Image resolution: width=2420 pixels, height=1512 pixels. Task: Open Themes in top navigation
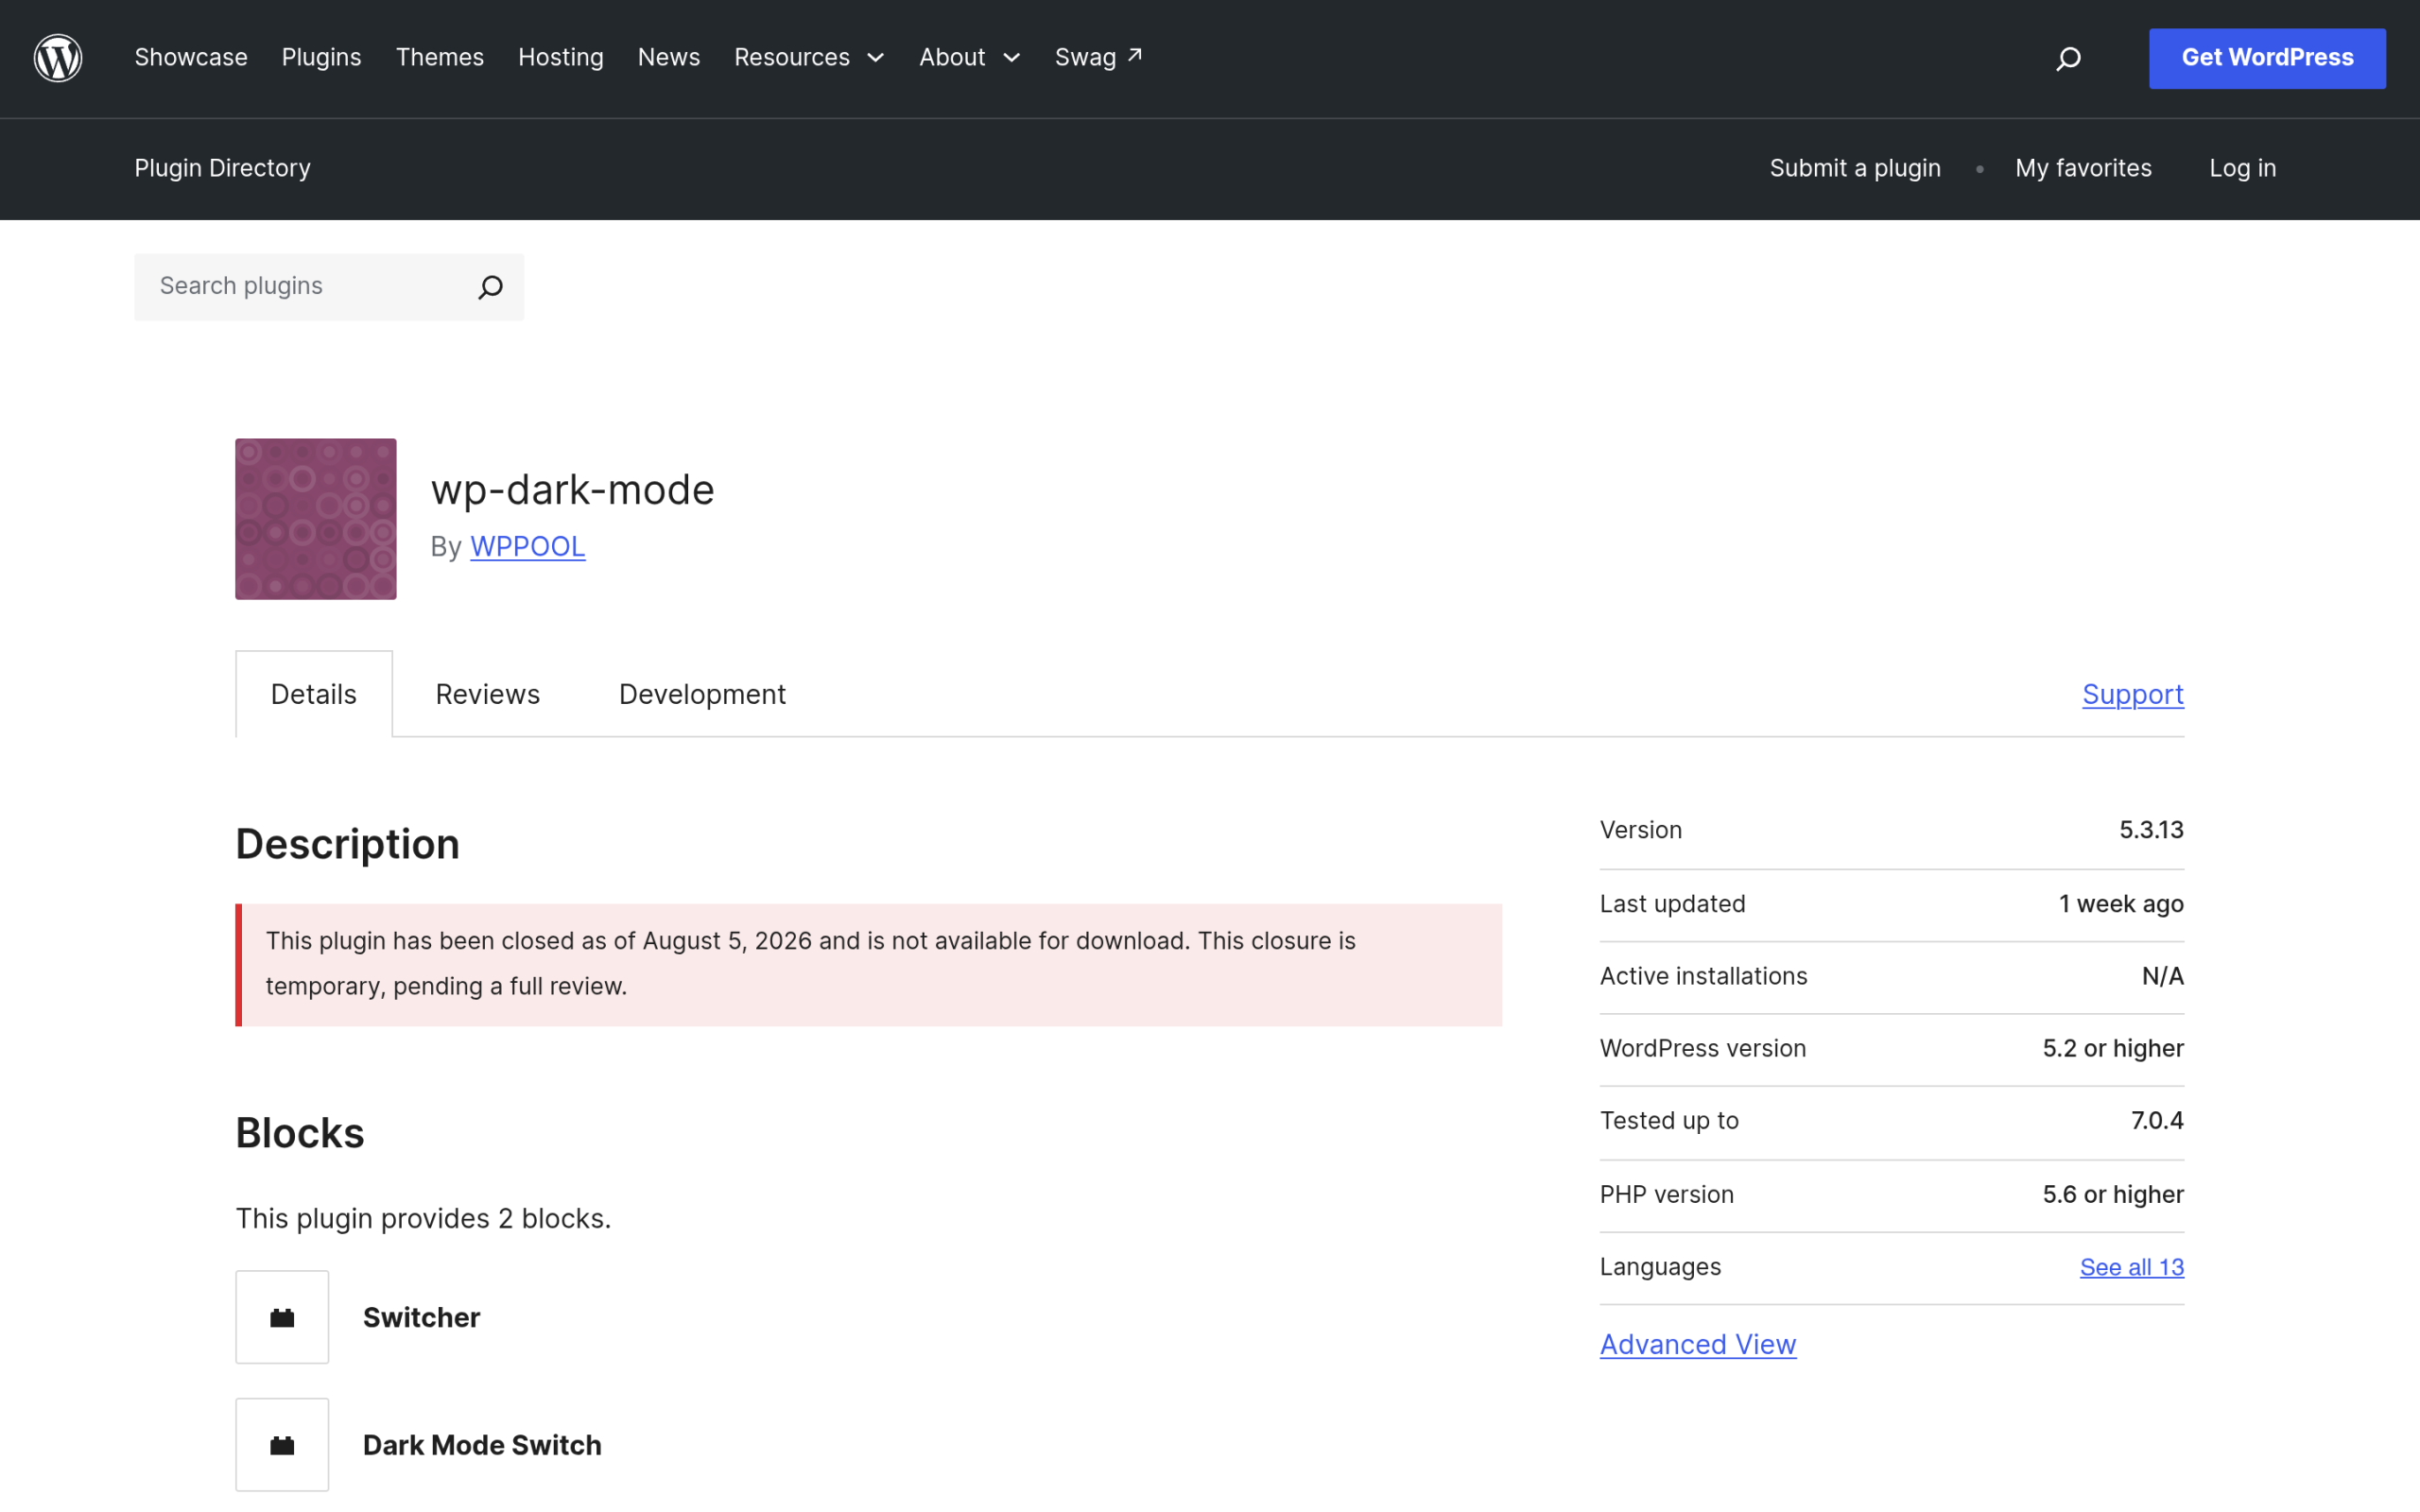(x=440, y=58)
